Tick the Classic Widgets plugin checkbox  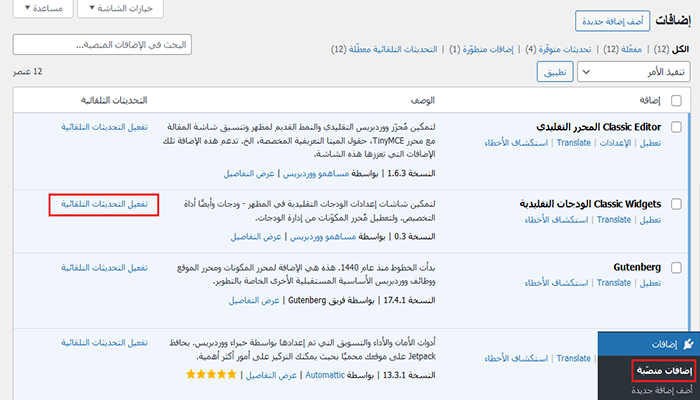676,204
